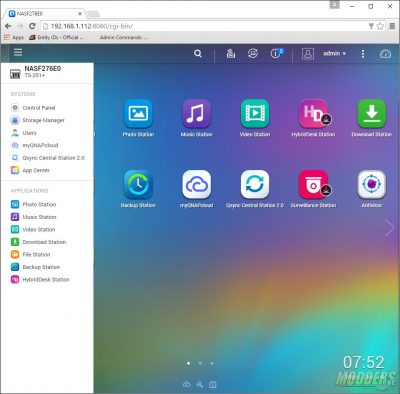
Task: Open Backup Station desktop icon
Action: 138,184
